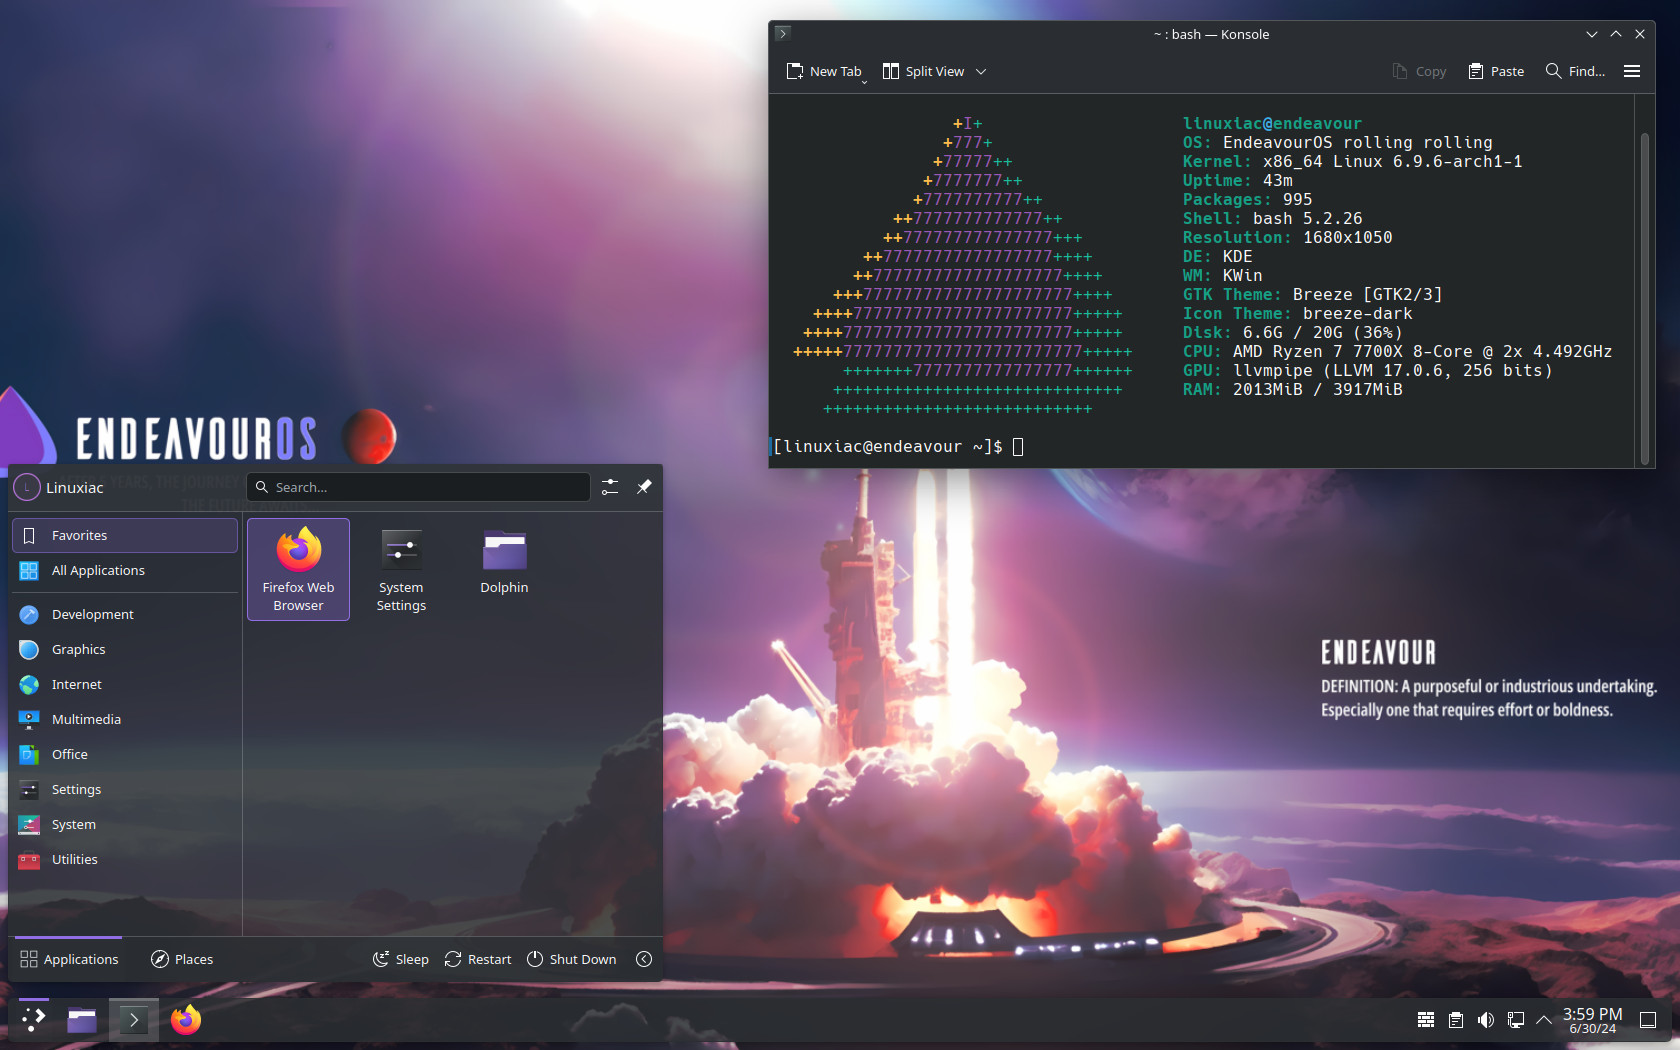Viewport: 1680px width, 1050px height.
Task: Click Split View in Konsole
Action: [x=924, y=71]
